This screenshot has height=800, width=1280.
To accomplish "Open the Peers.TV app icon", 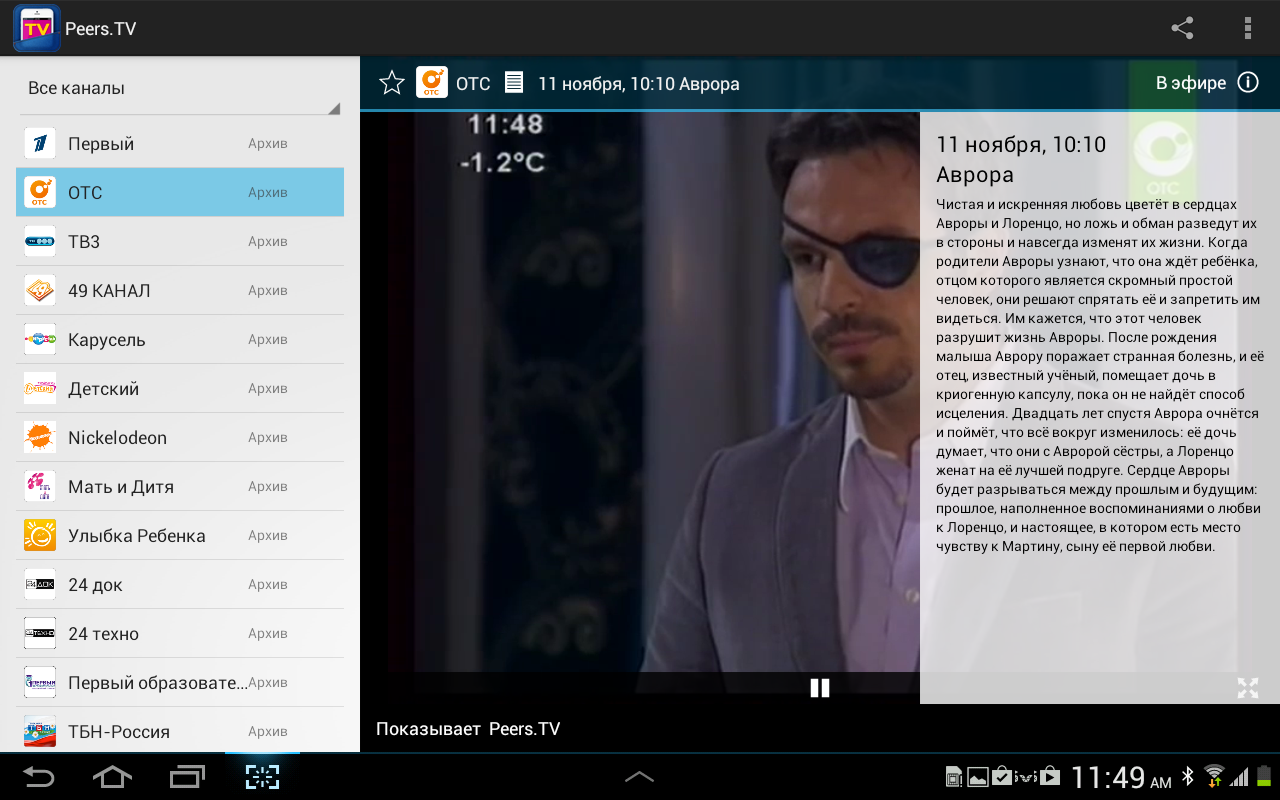I will coord(37,28).
